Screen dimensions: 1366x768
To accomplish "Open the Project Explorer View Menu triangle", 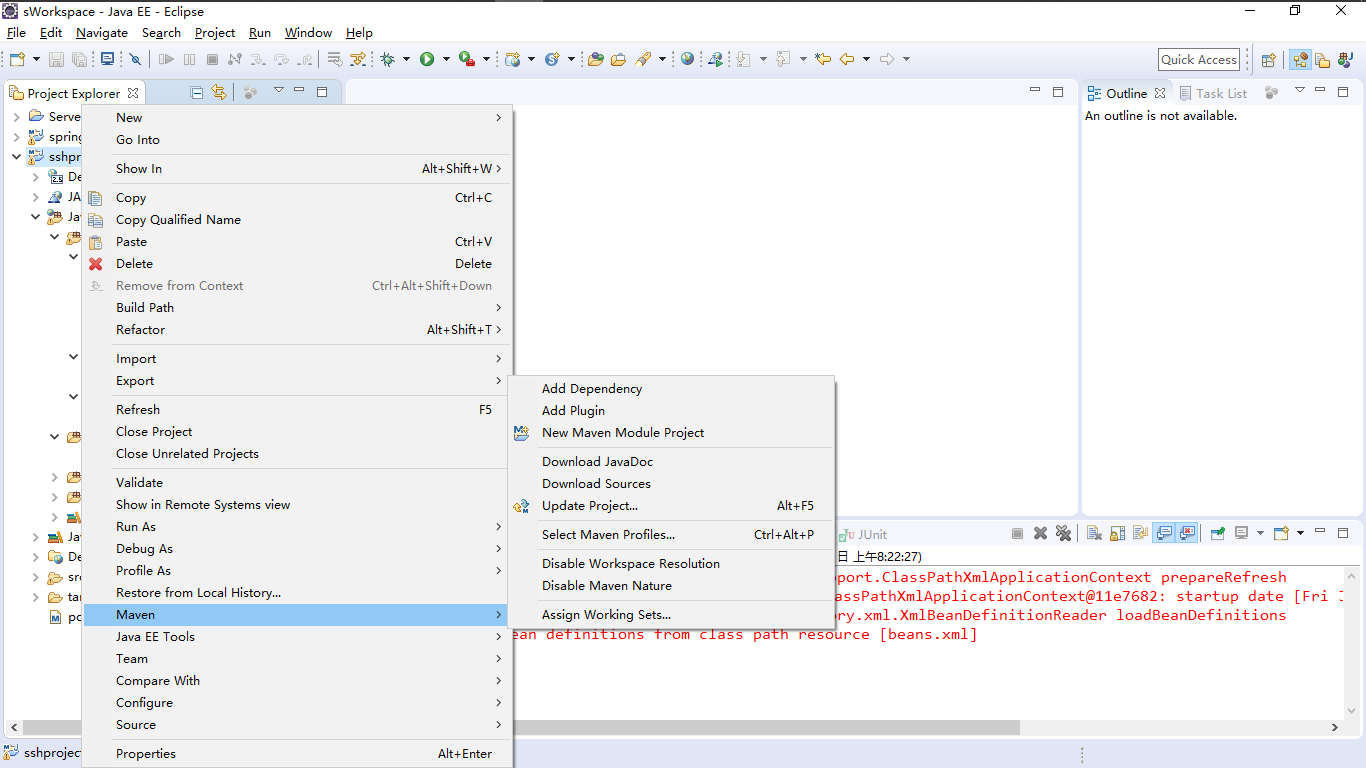I will pyautogui.click(x=279, y=90).
